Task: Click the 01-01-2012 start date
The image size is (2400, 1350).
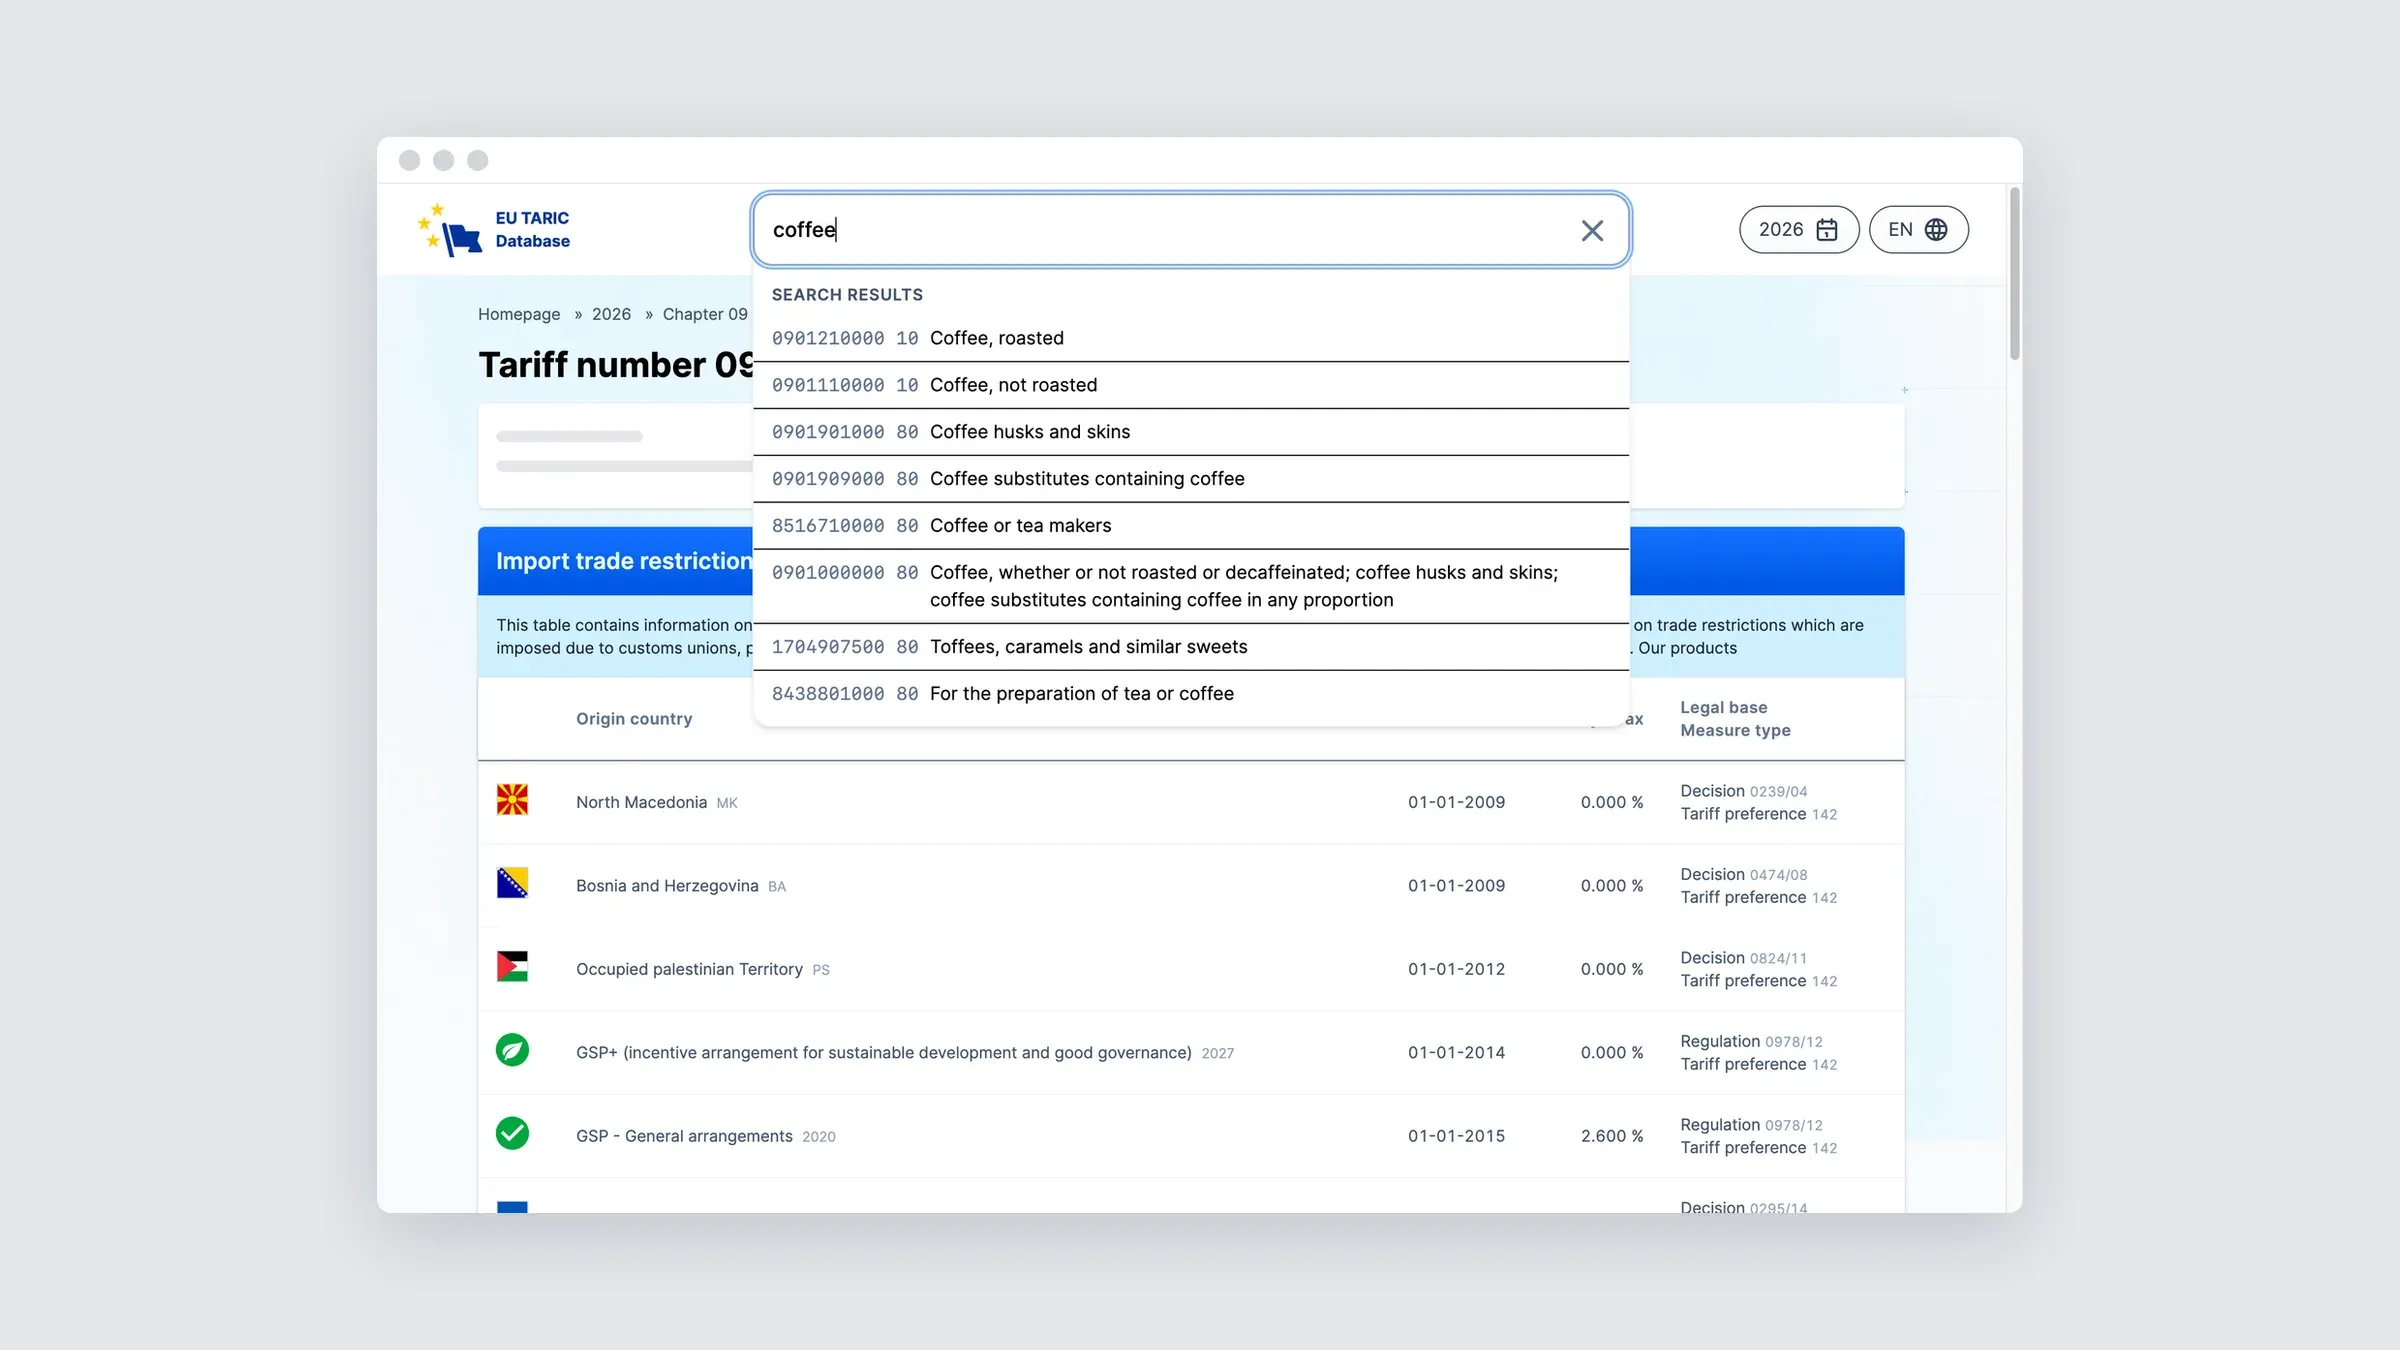Action: pos(1456,969)
